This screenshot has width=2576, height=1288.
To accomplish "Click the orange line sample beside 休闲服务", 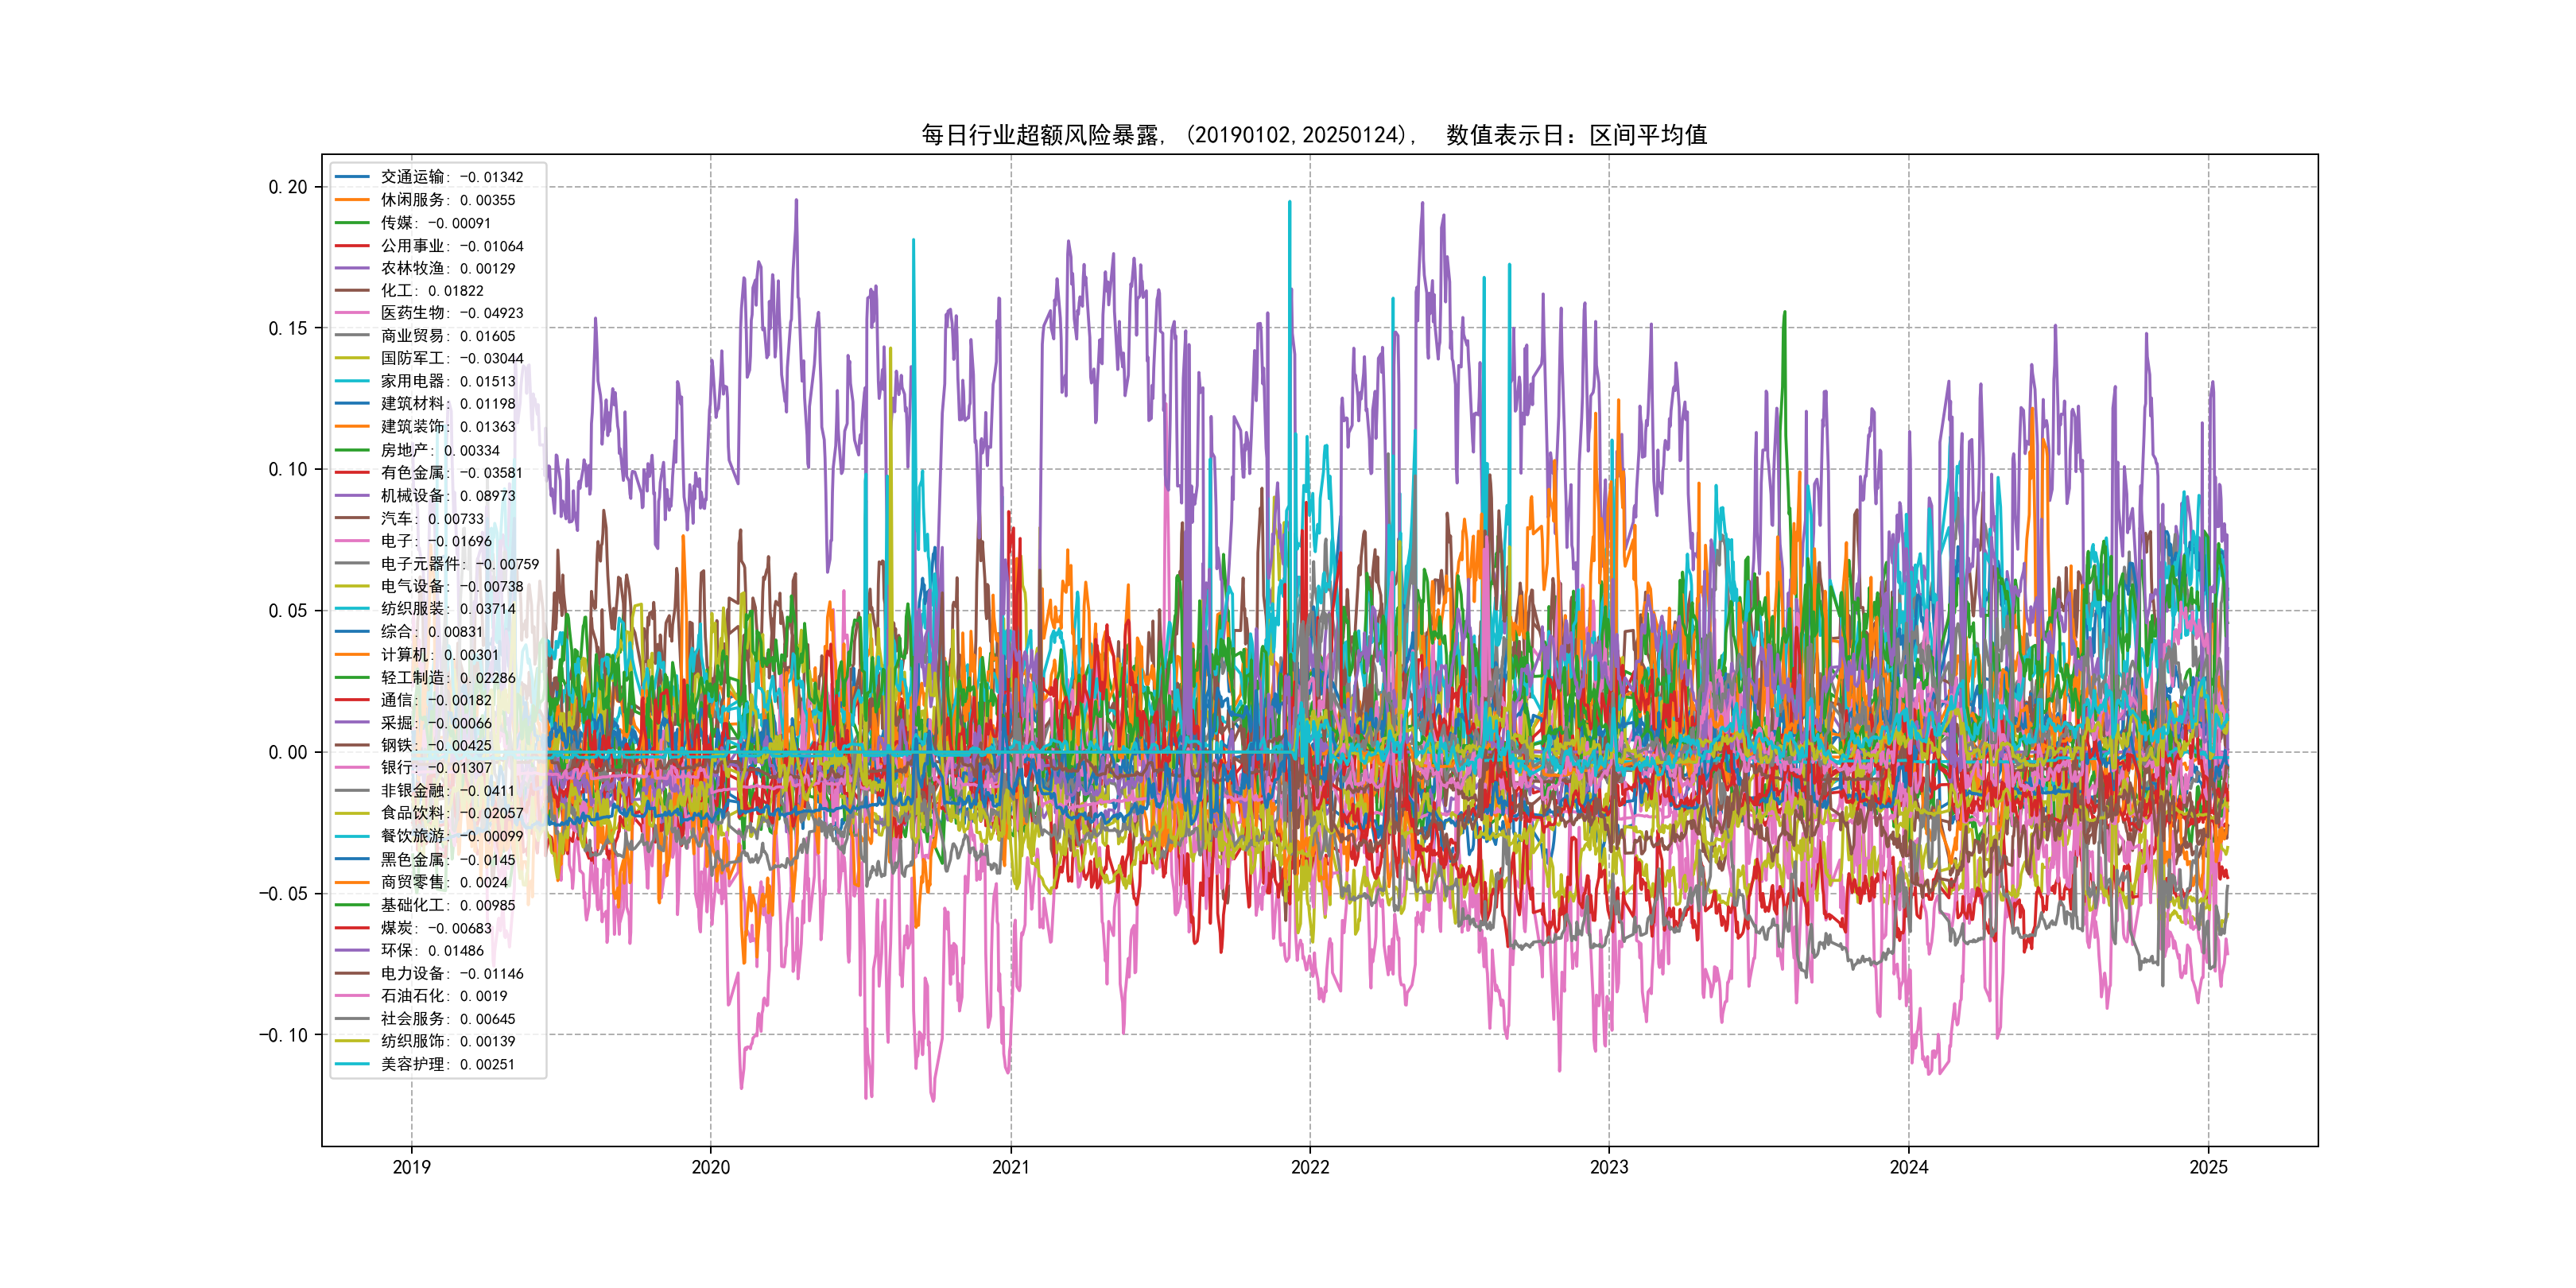I will 352,200.
